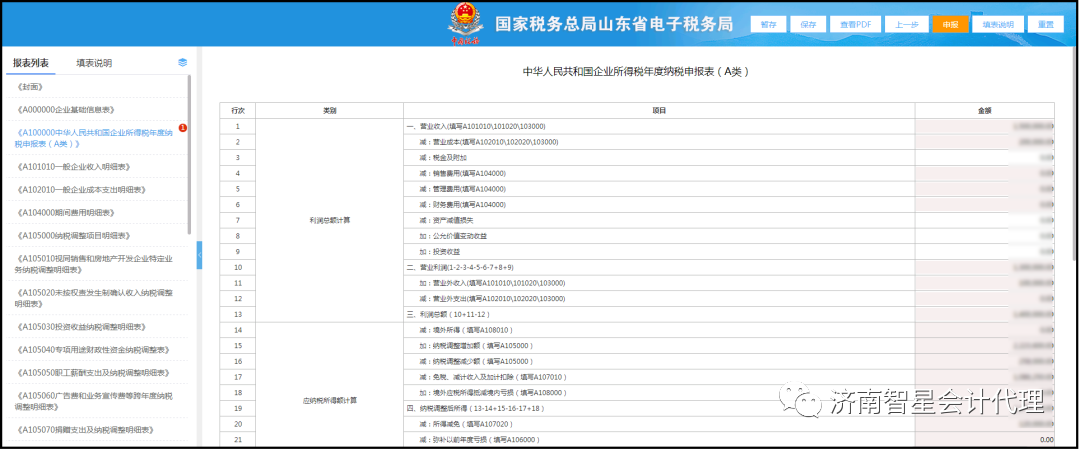
Task: Click item text 一、营业收入
Action: coord(477,126)
